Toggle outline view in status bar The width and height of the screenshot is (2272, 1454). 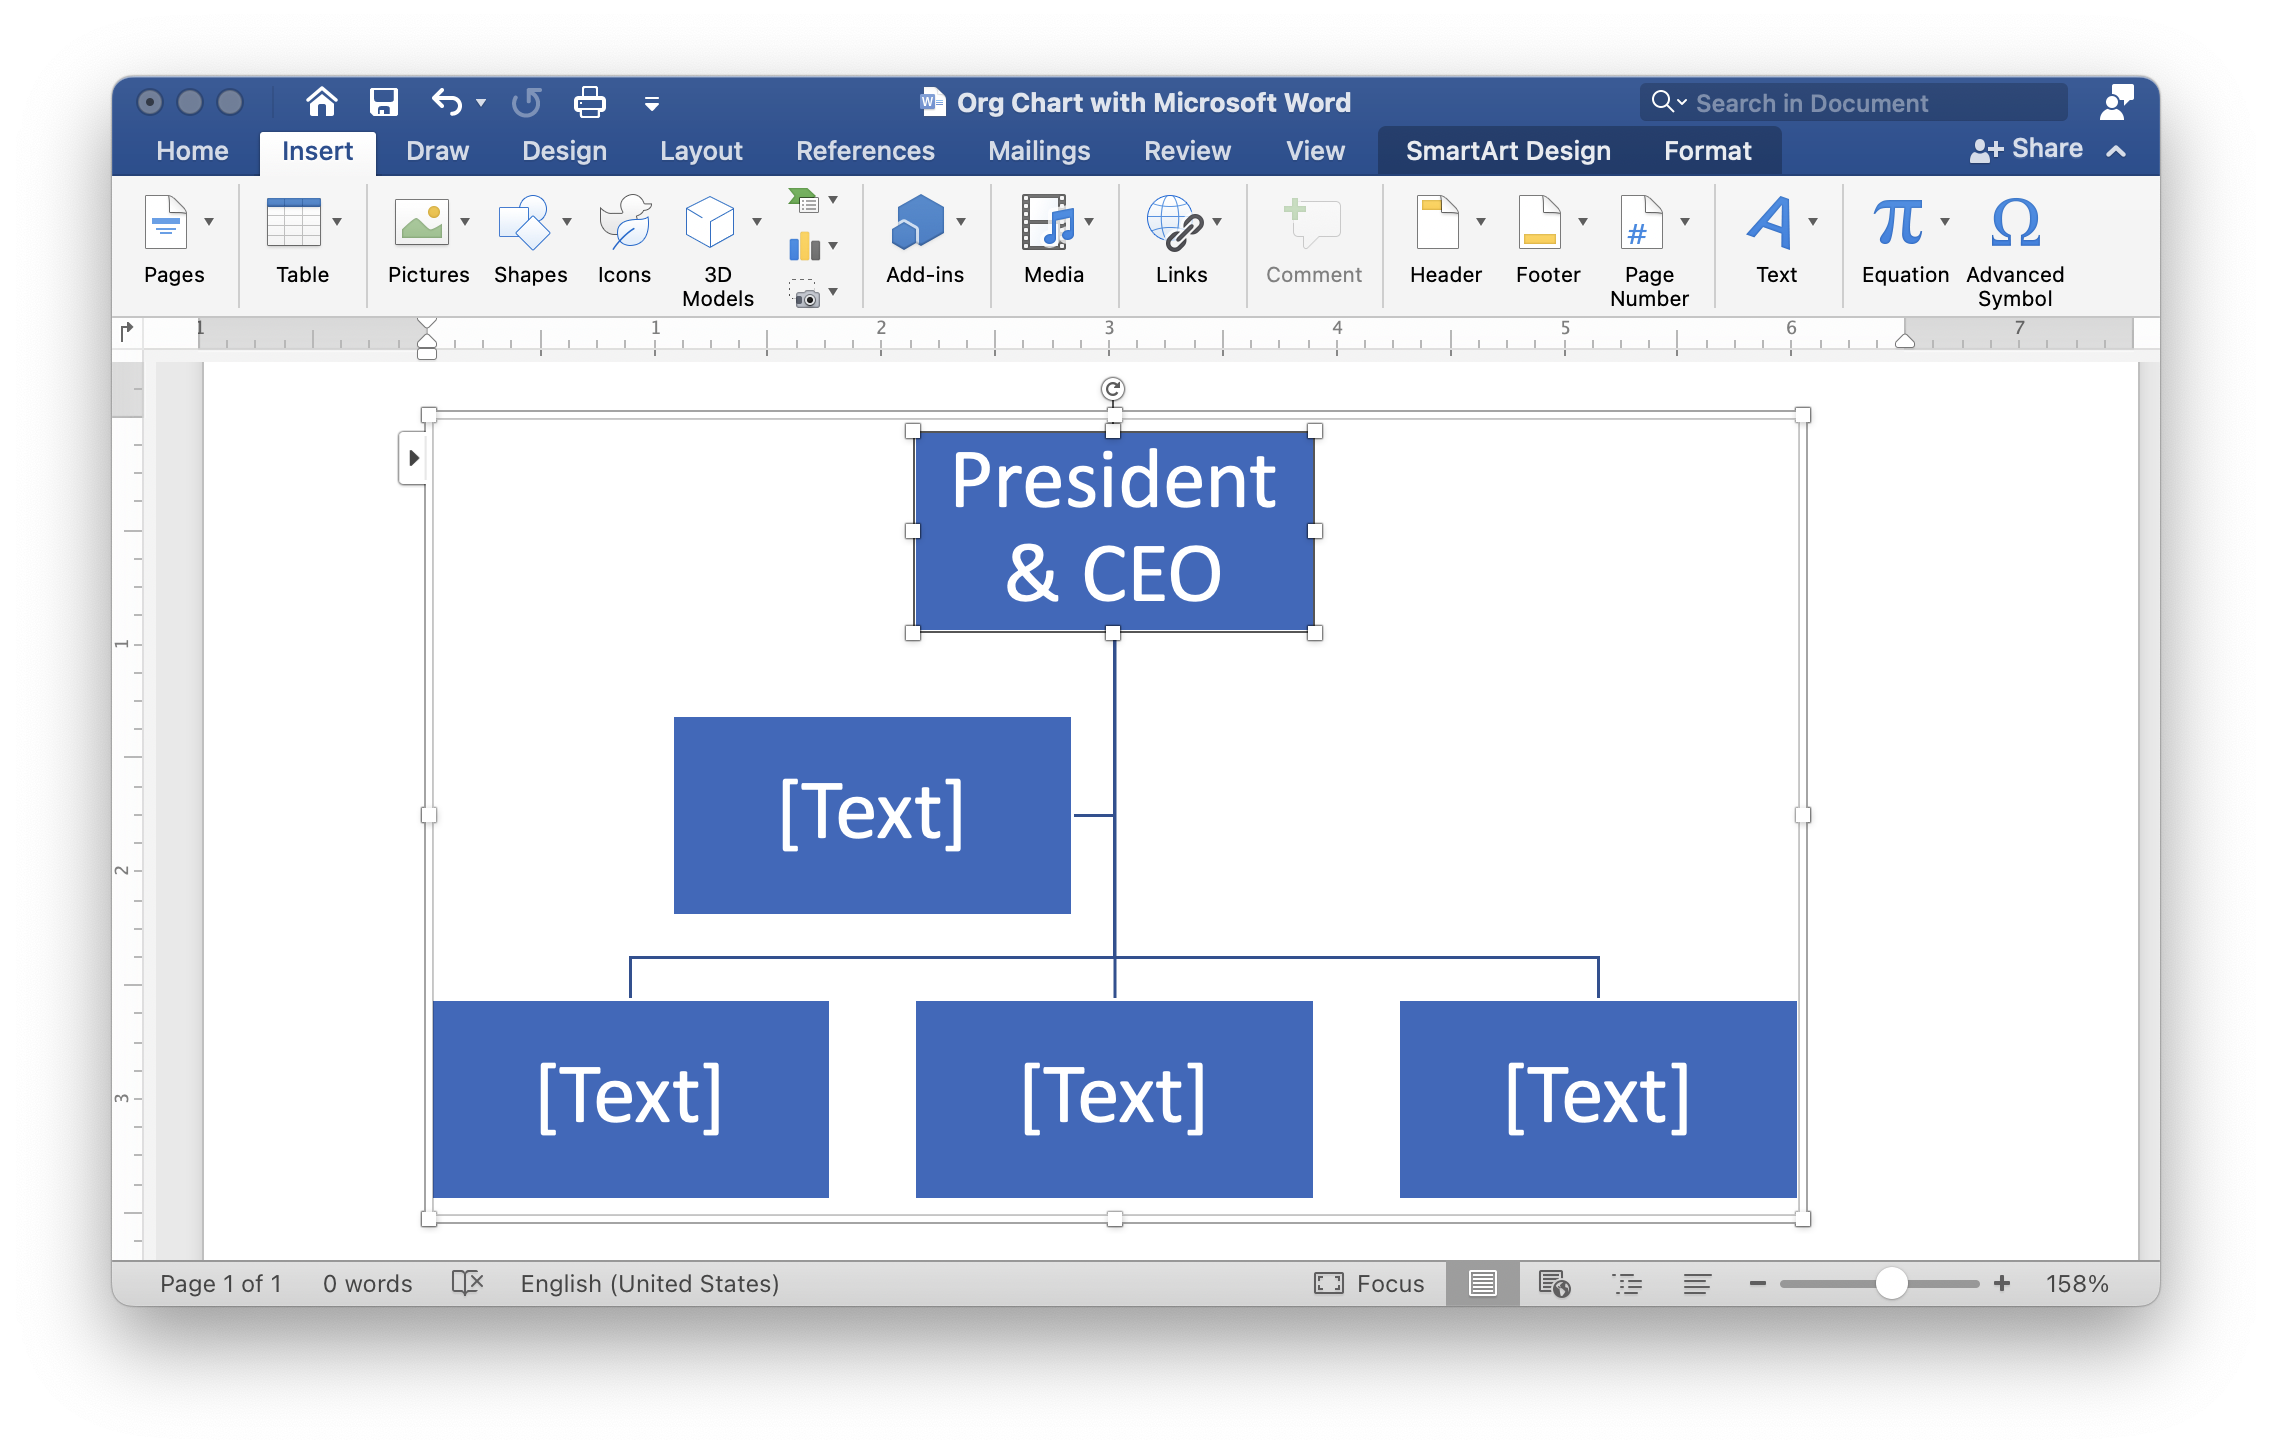click(1626, 1283)
